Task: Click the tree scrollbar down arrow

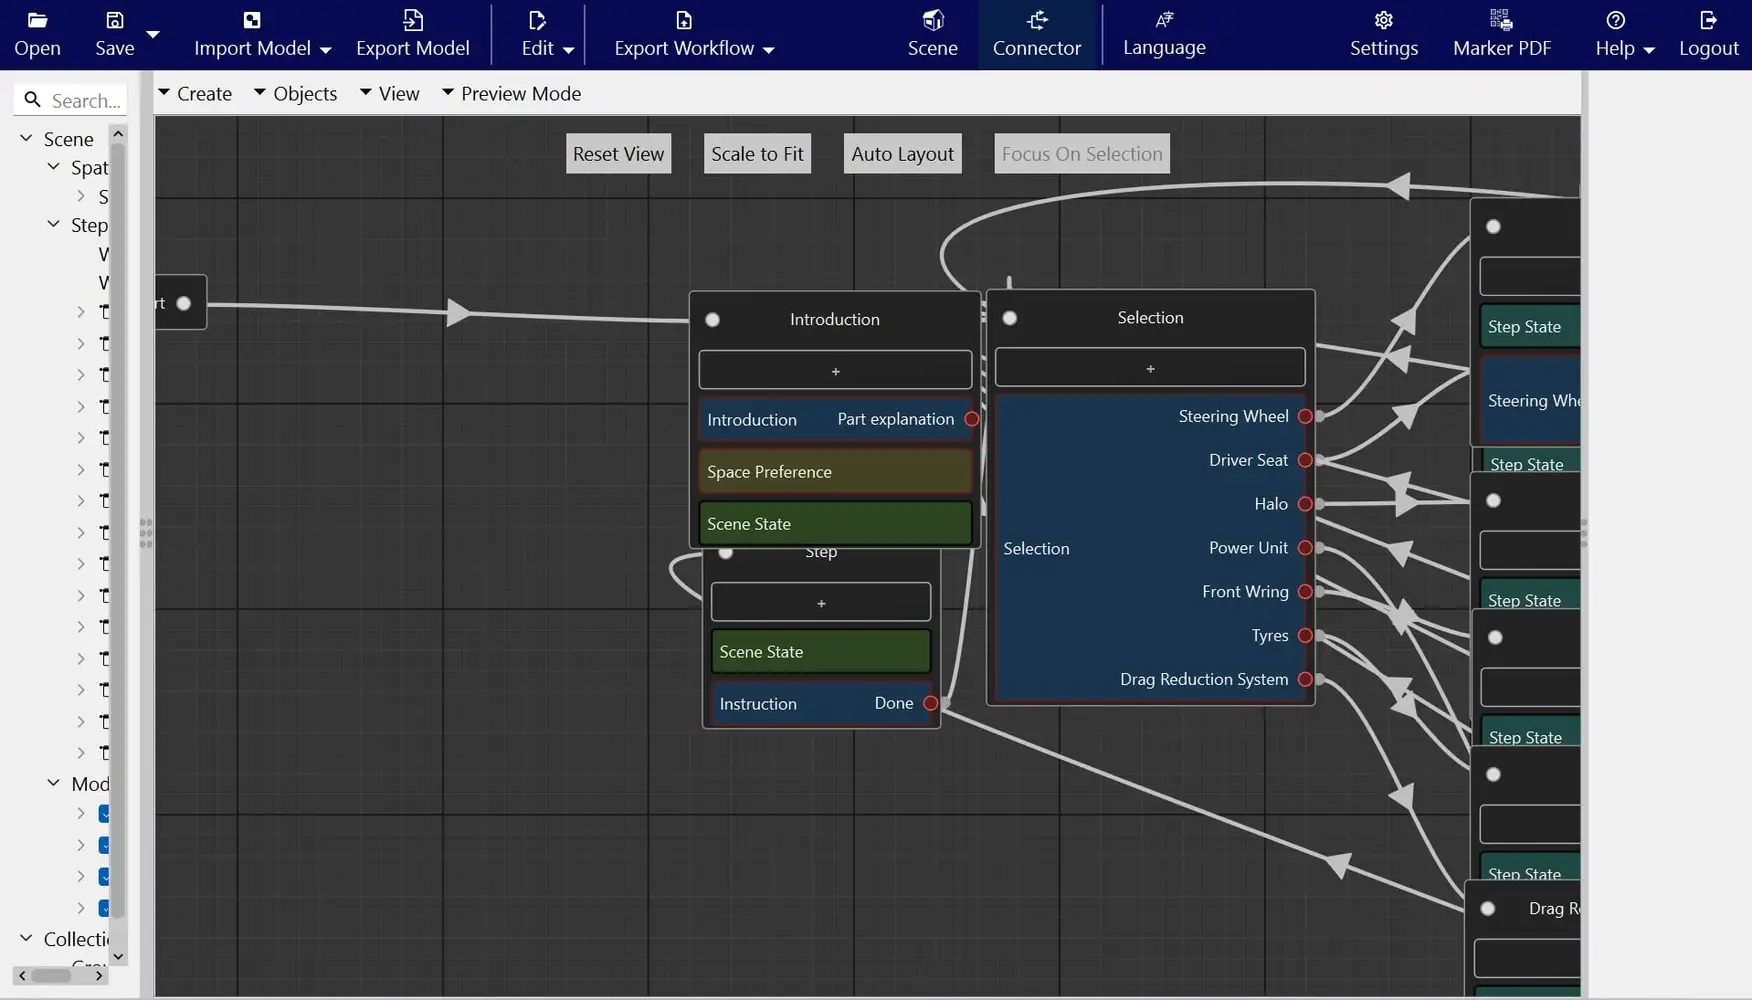Action: point(118,957)
